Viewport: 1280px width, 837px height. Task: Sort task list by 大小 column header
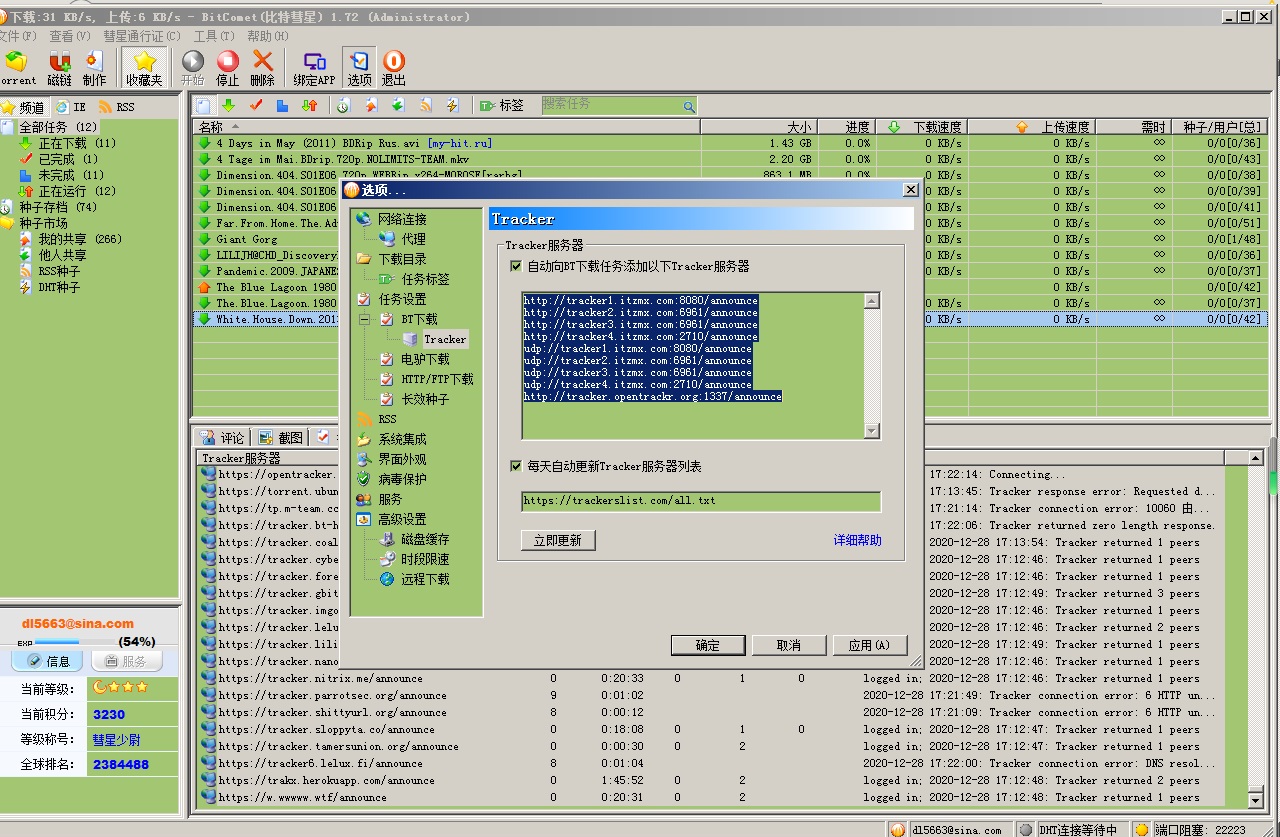(758, 127)
